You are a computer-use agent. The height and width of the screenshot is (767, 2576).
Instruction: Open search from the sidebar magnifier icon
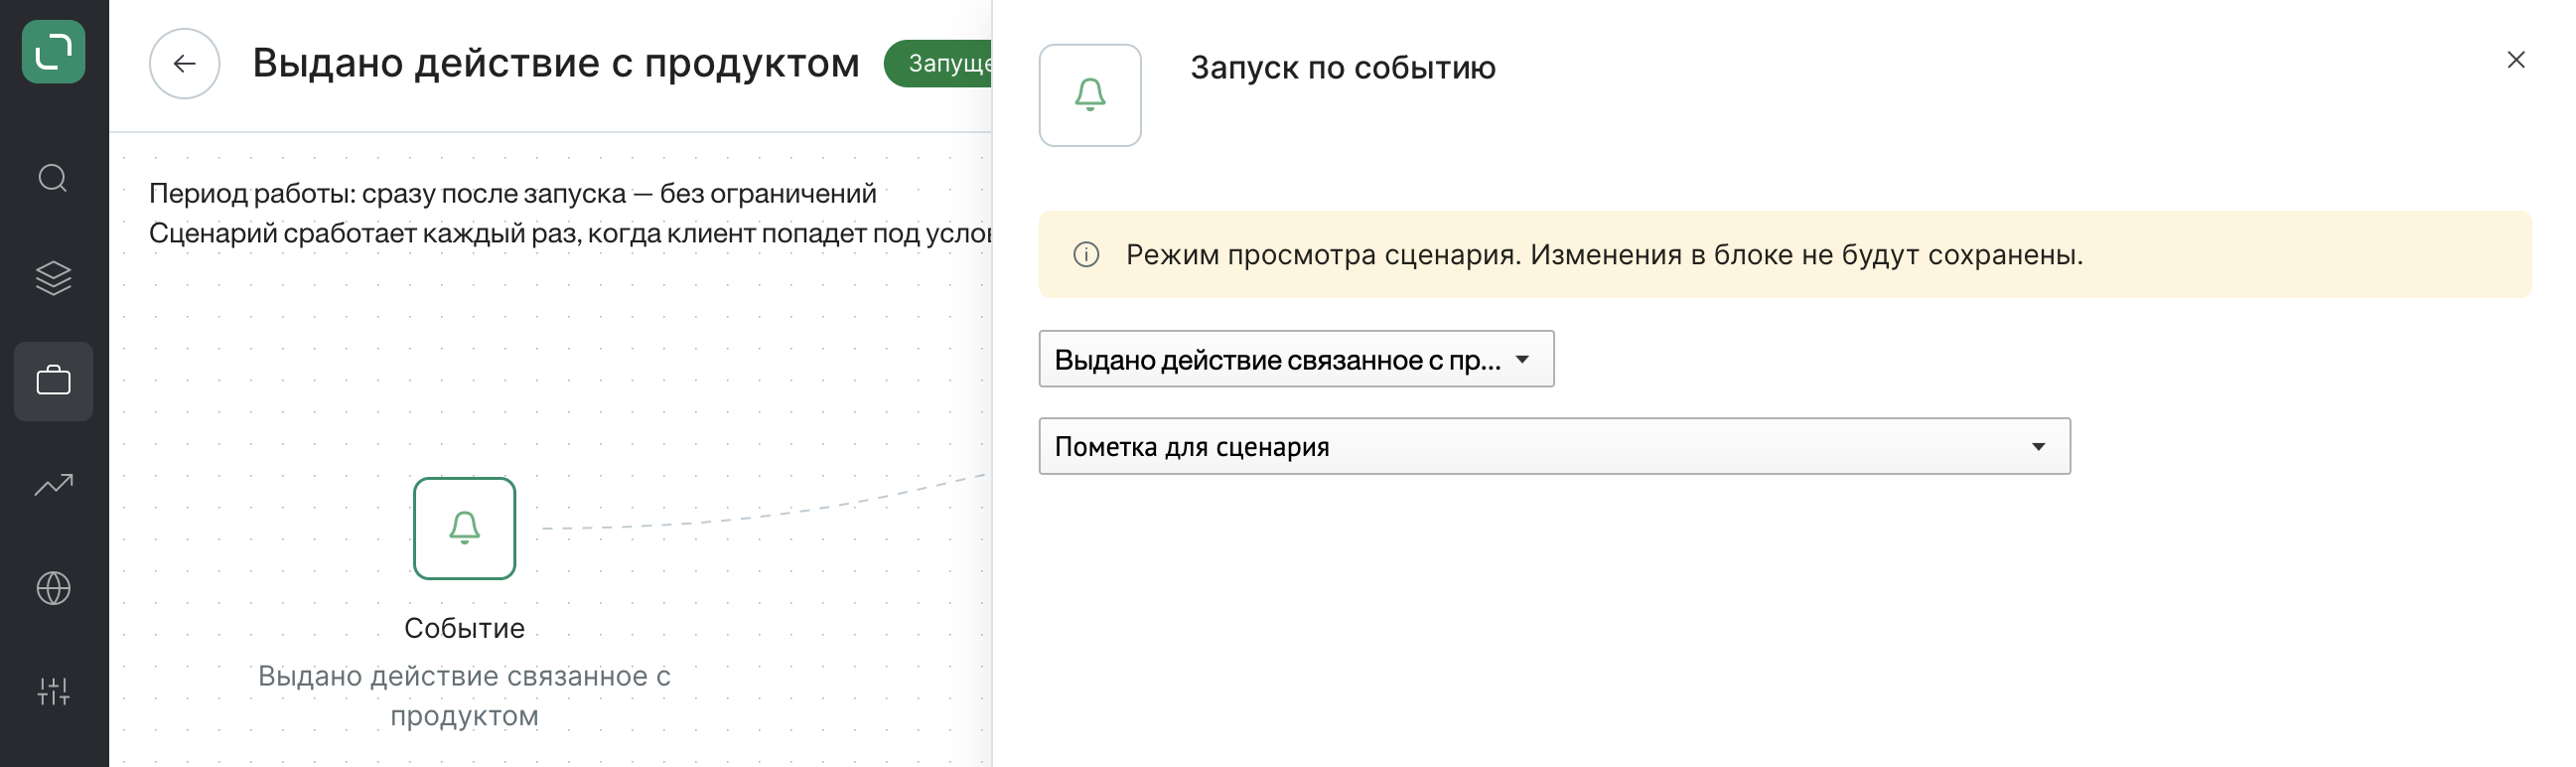point(53,178)
